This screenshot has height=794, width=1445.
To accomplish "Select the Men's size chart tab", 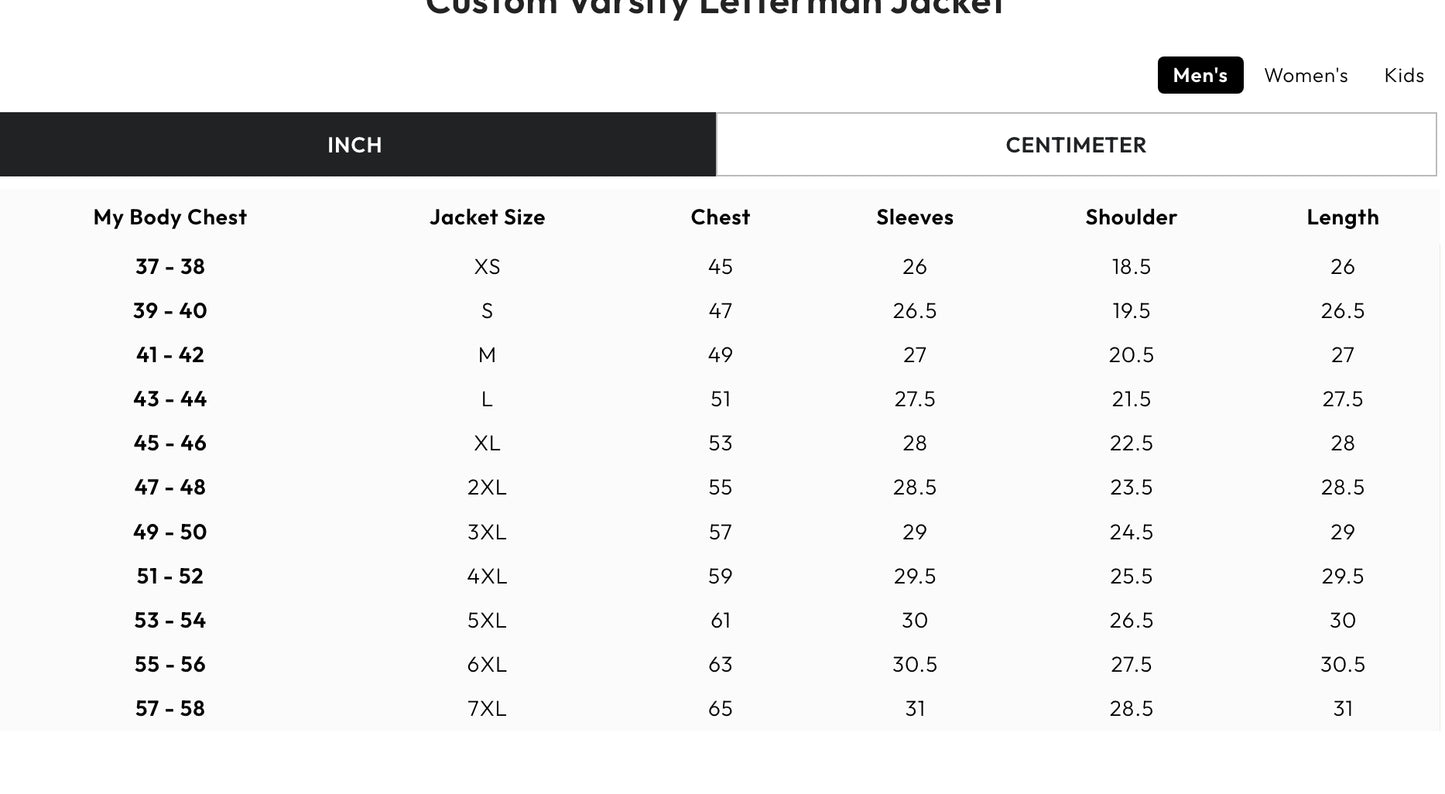I will tap(1200, 73).
